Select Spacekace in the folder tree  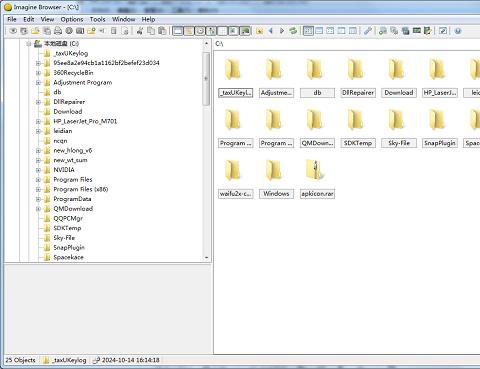68,257
